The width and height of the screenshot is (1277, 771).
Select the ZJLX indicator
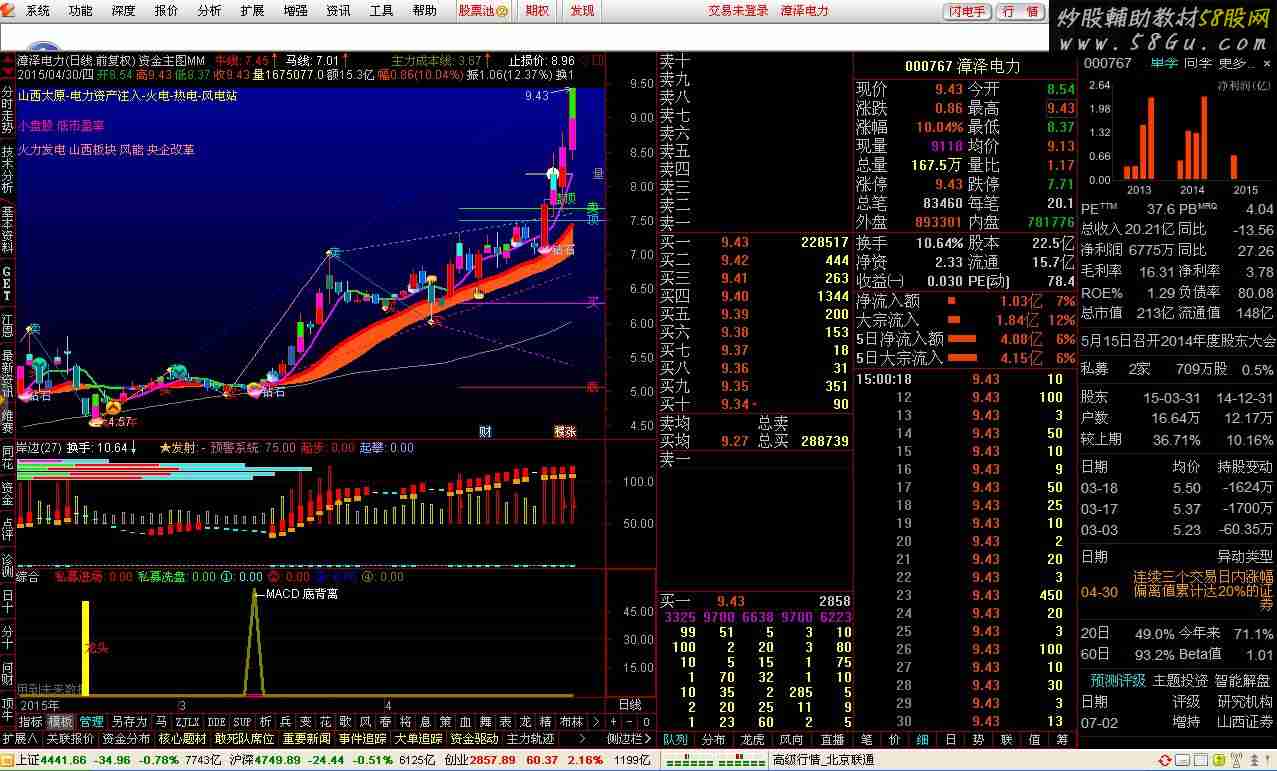click(x=187, y=721)
